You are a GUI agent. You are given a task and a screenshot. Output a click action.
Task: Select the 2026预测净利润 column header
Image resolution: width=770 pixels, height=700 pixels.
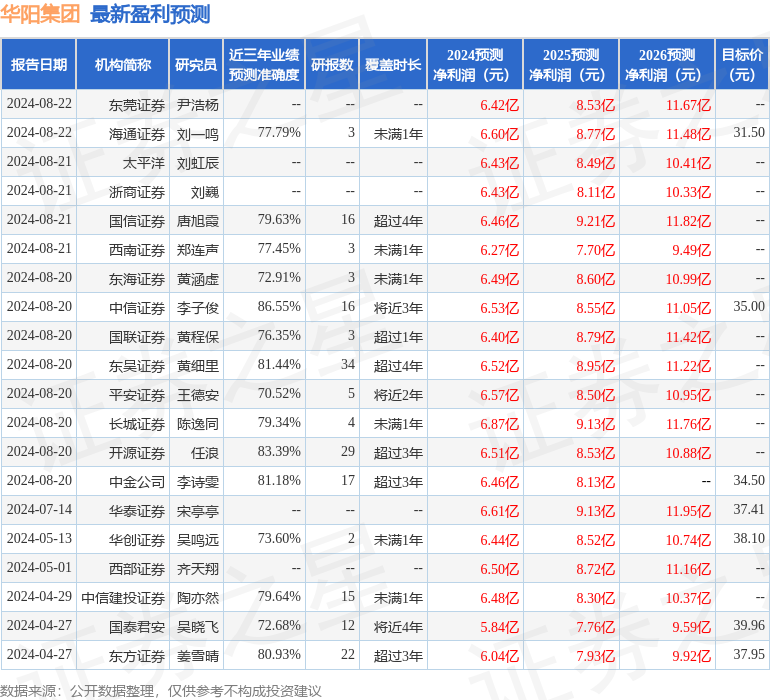[667, 64]
